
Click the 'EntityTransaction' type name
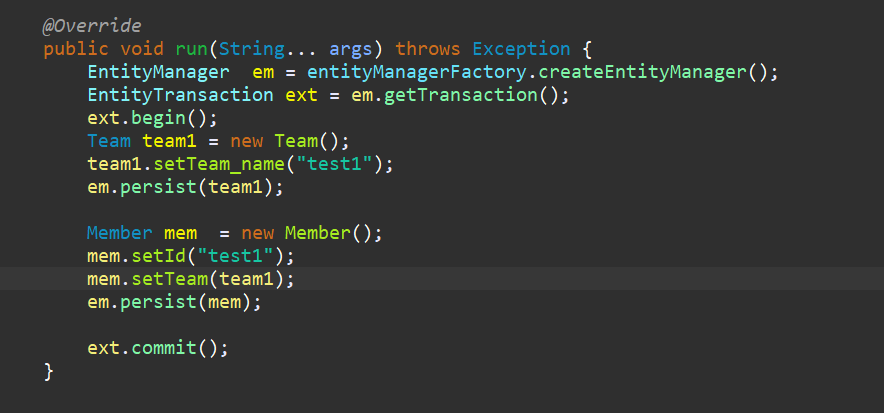(180, 95)
